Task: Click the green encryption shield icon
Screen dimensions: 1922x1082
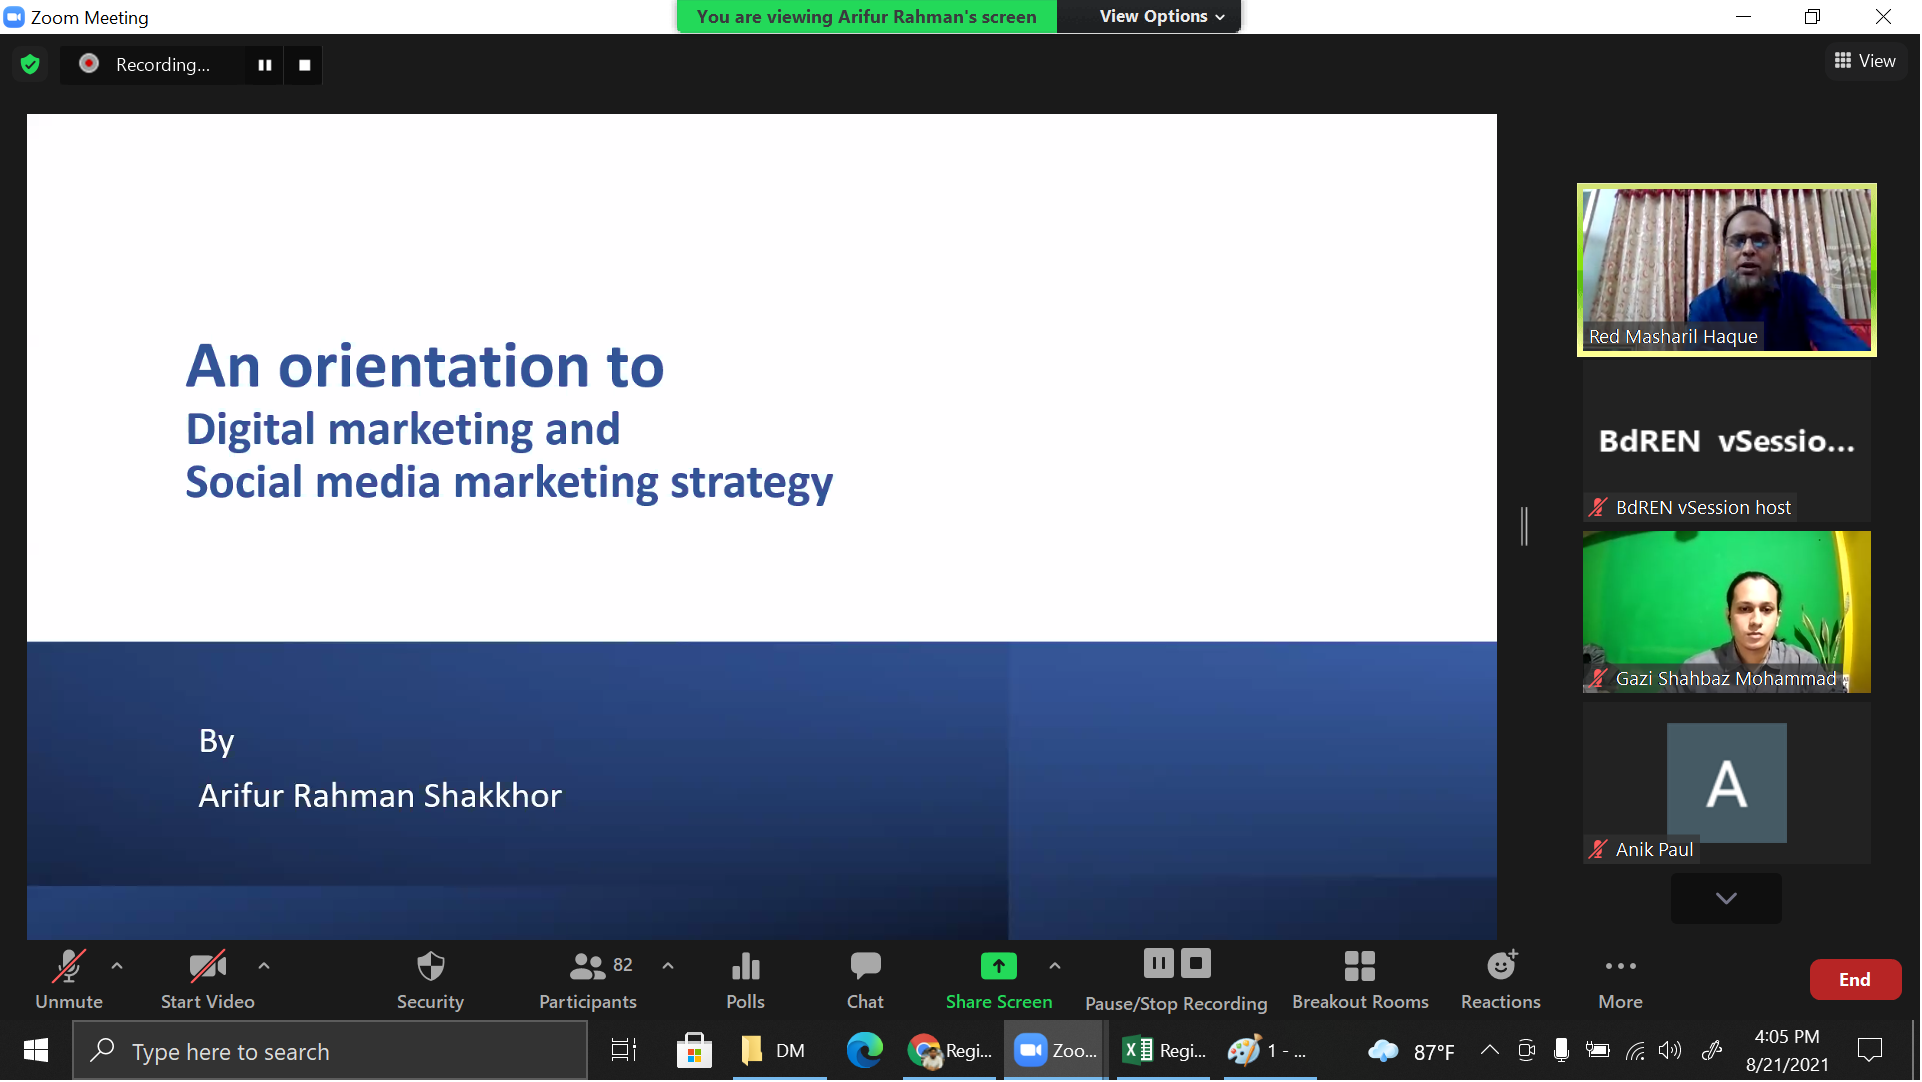Action: [30, 65]
